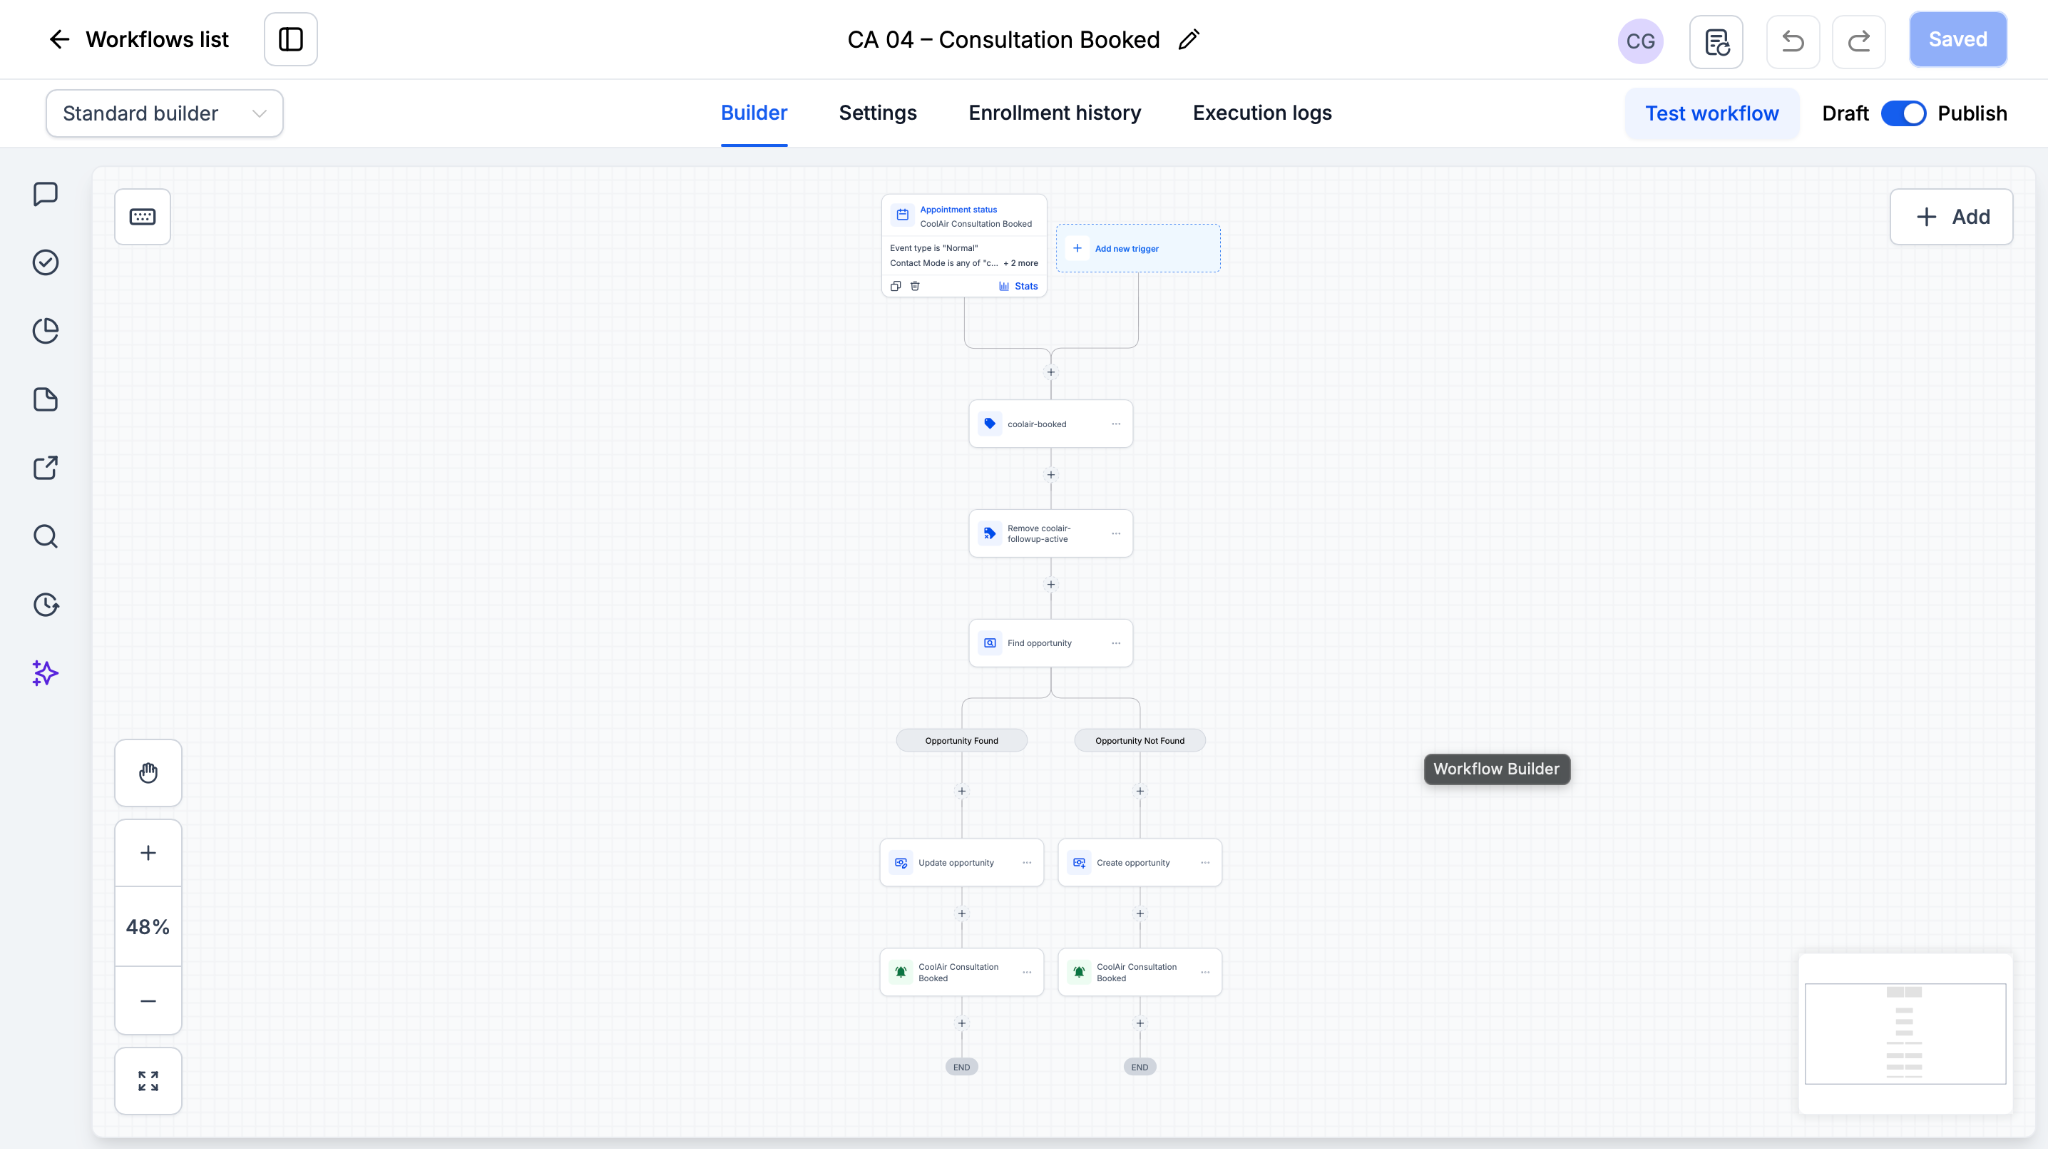Open AI sparkle icon in sidebar

tap(46, 673)
